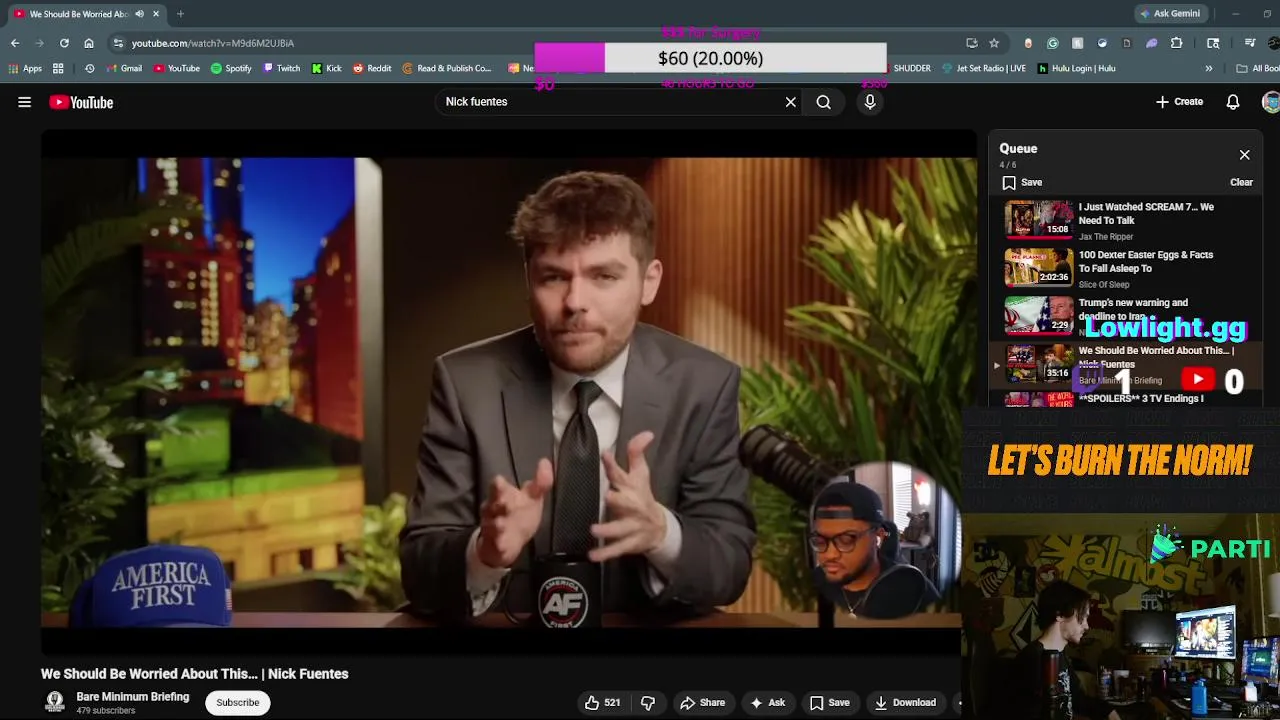The width and height of the screenshot is (1280, 720).
Task: Open history clock icon in bookmarks bar
Action: (89, 69)
